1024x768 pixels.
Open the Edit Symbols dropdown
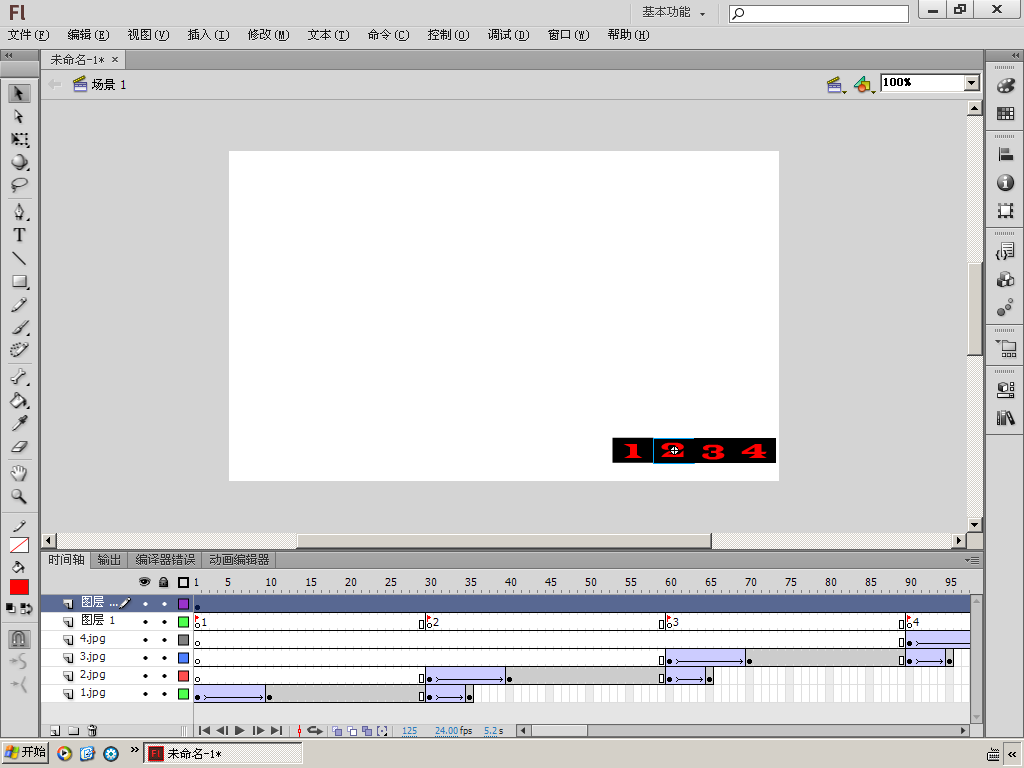(864, 84)
